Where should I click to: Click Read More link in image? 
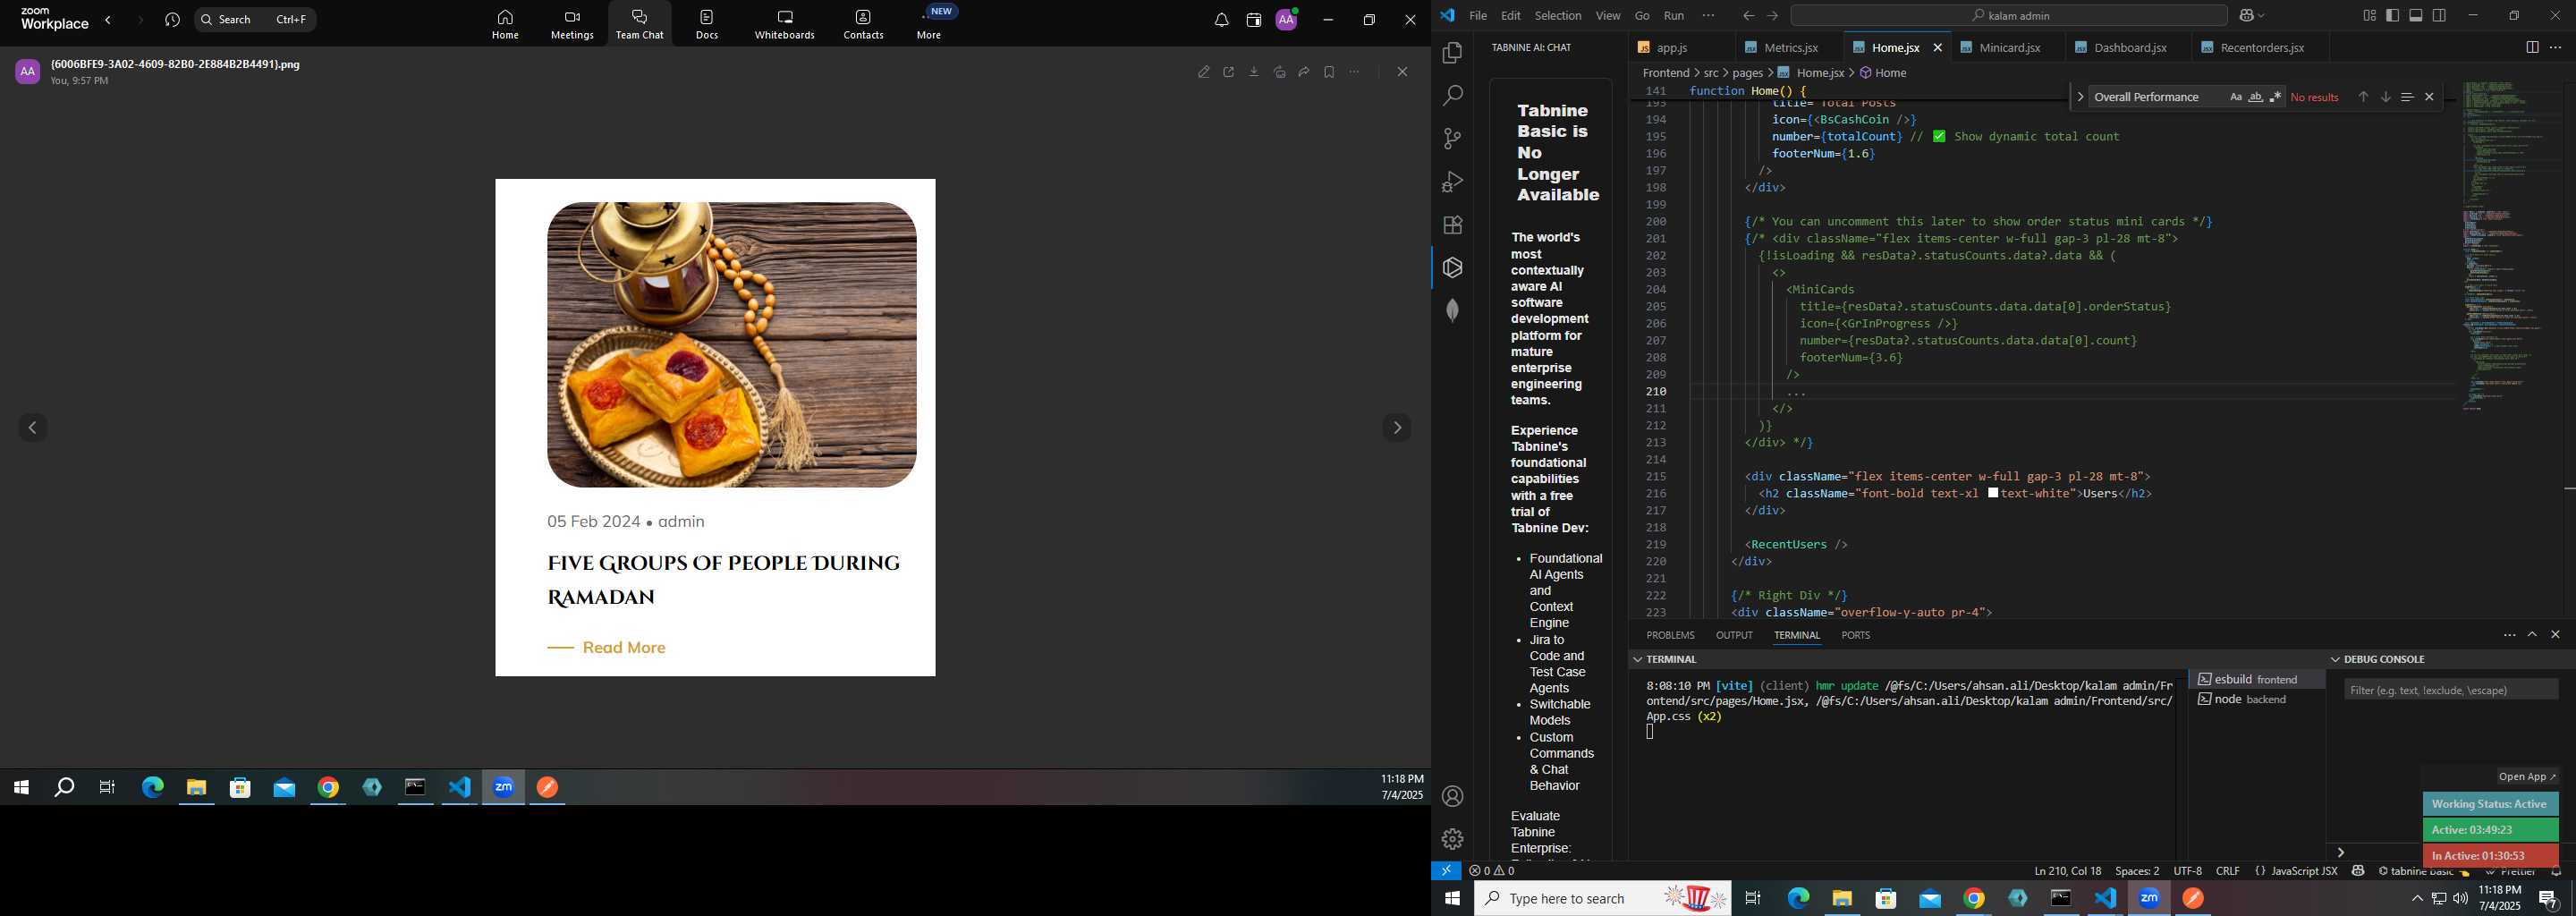tap(623, 648)
